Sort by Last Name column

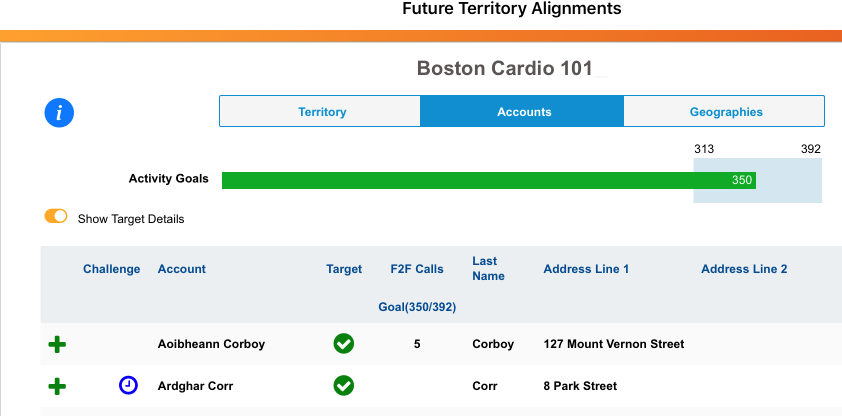[x=488, y=269]
